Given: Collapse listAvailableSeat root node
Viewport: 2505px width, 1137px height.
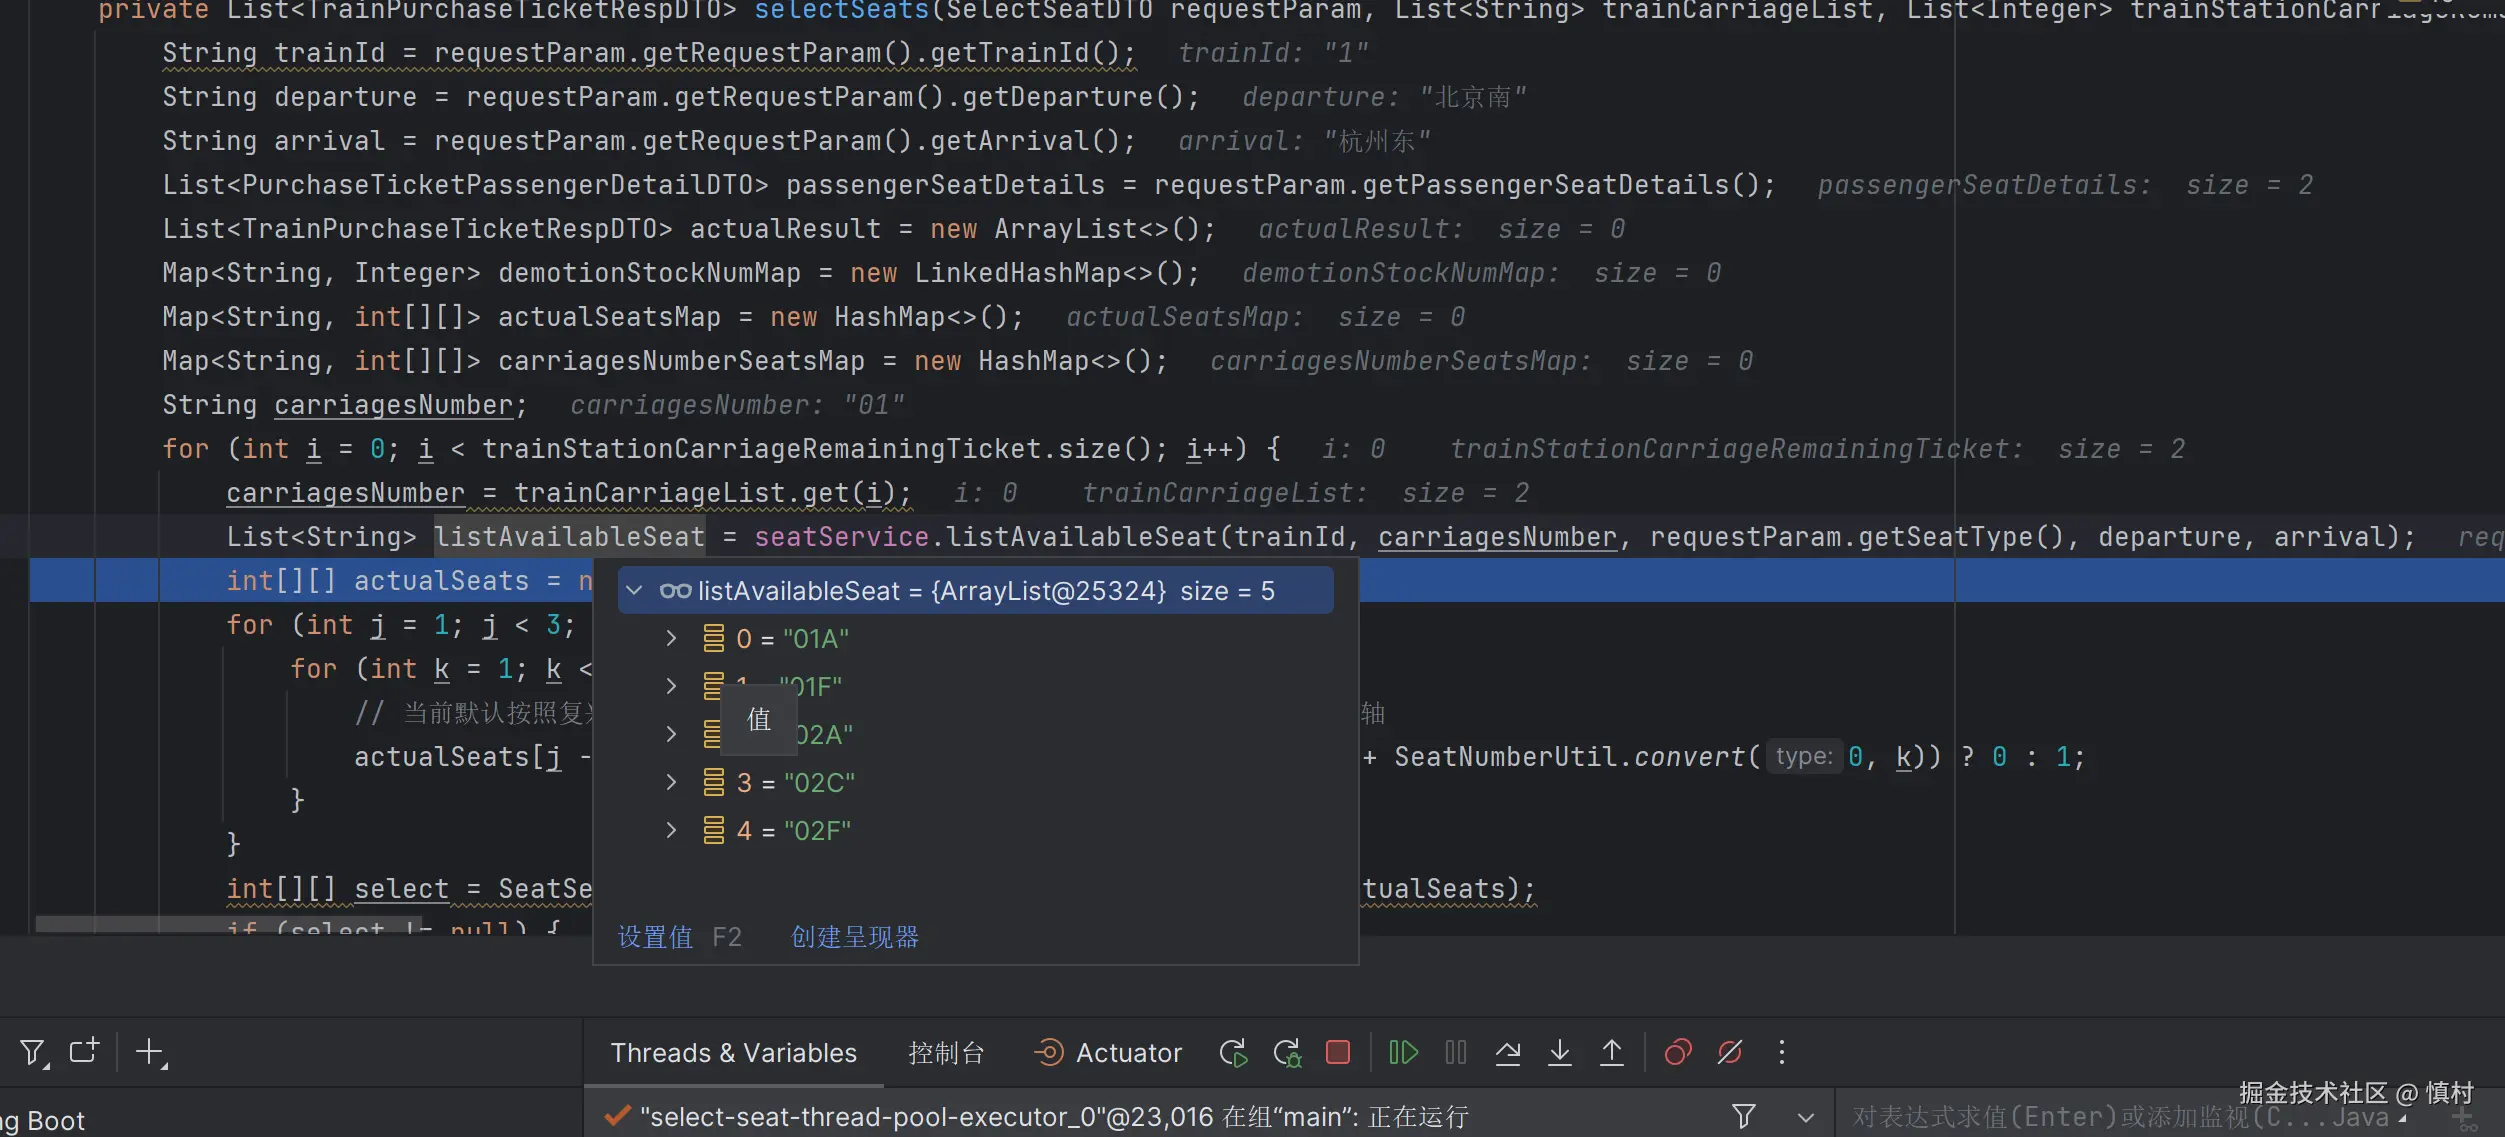Looking at the screenshot, I should coord(634,591).
